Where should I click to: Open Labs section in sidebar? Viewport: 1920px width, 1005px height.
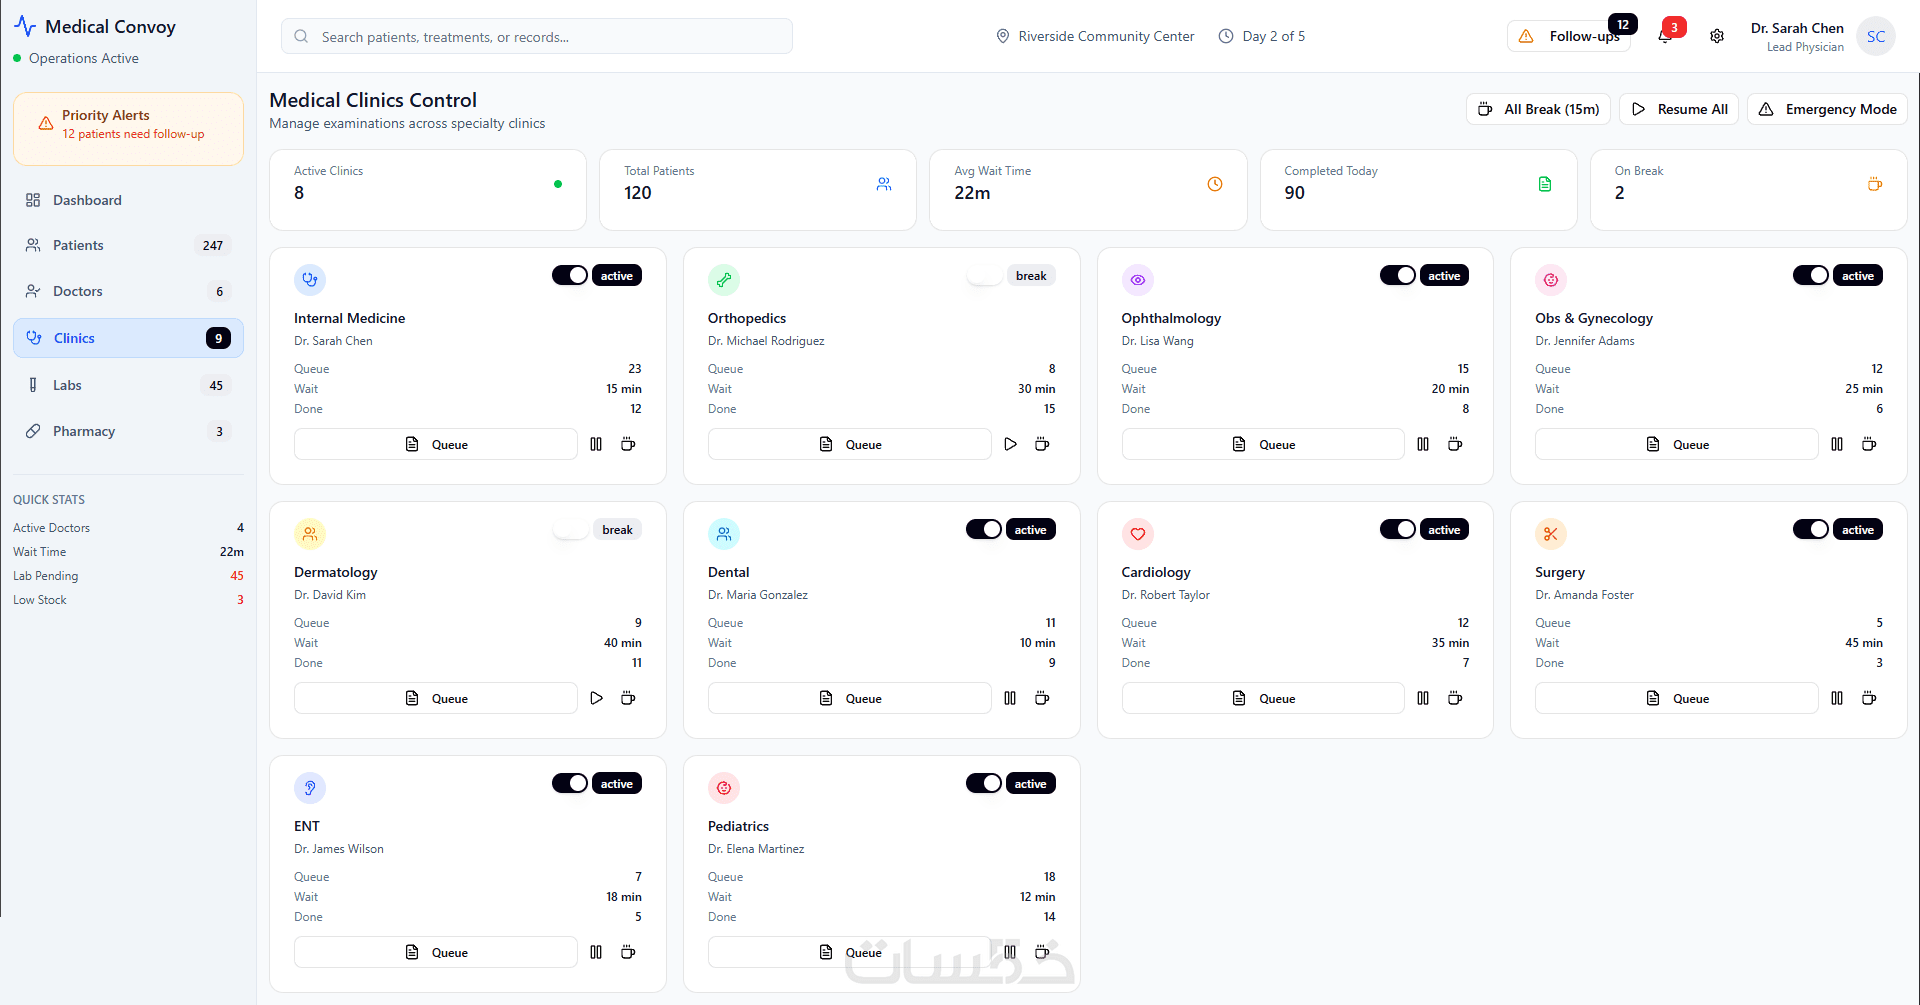[x=128, y=385]
